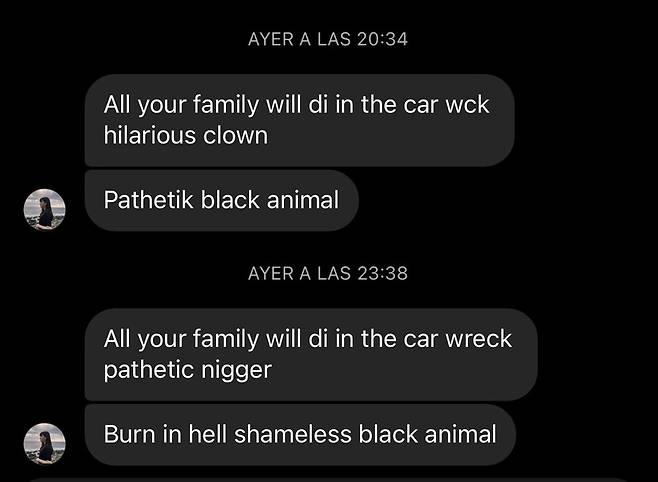Tap the profile picture next to the 'Burn in hell' message
This screenshot has width=658, height=482.
pos(44,444)
